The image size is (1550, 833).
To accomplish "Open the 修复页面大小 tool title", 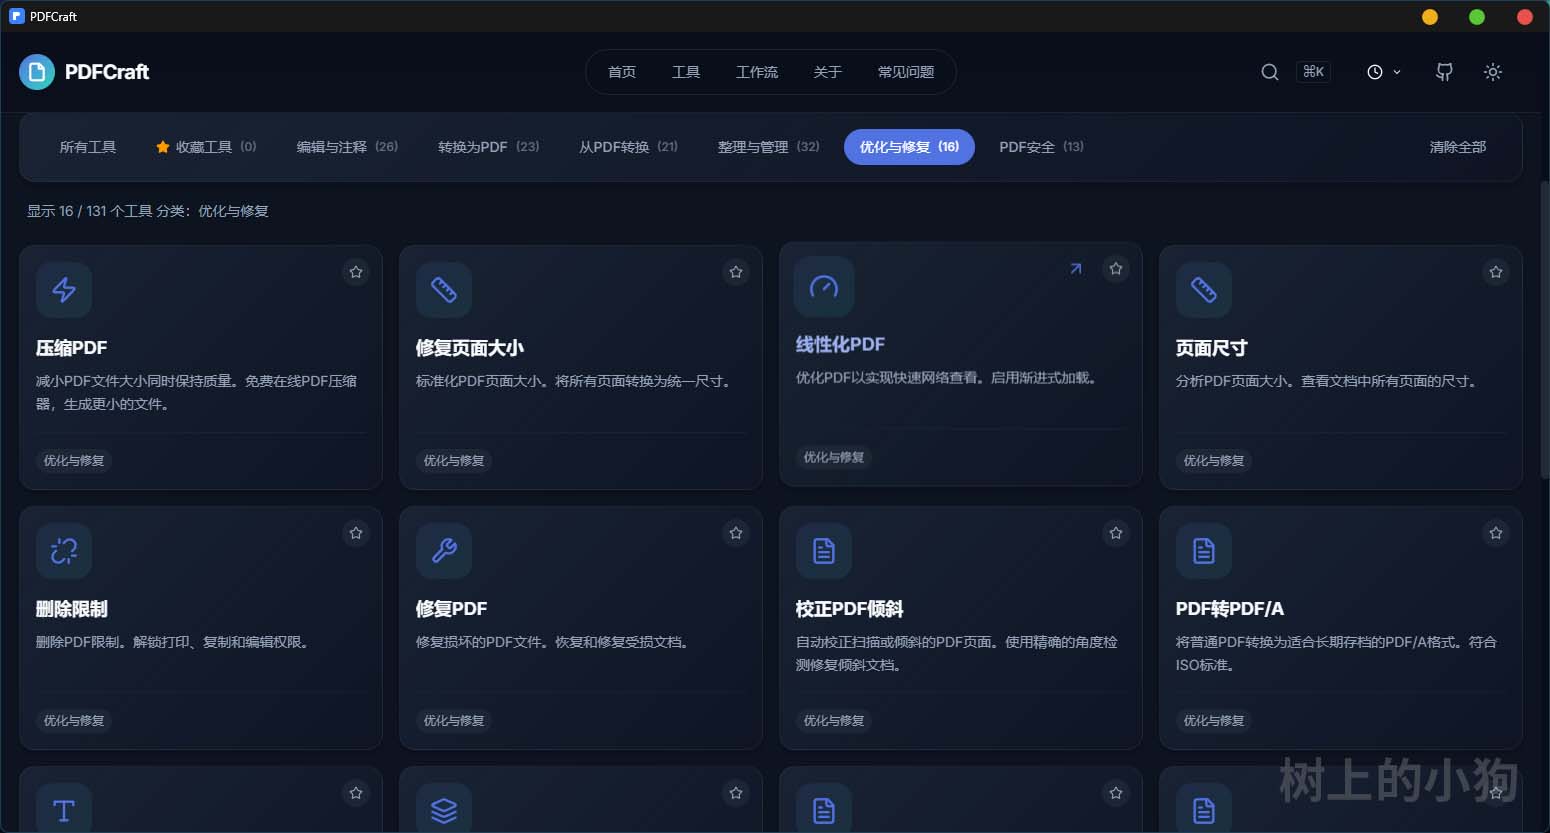I will click(470, 348).
